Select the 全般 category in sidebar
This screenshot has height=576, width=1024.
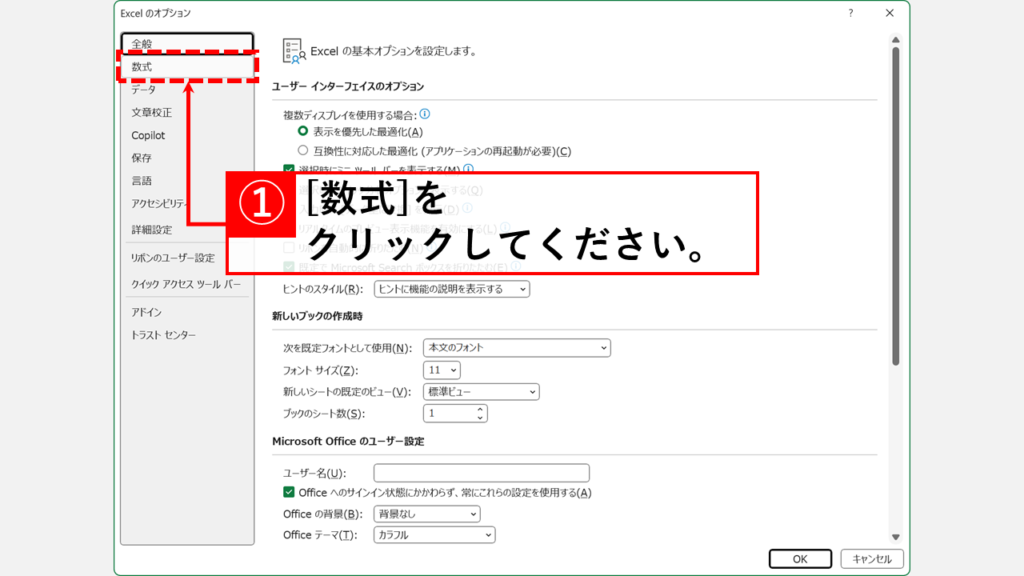click(187, 43)
